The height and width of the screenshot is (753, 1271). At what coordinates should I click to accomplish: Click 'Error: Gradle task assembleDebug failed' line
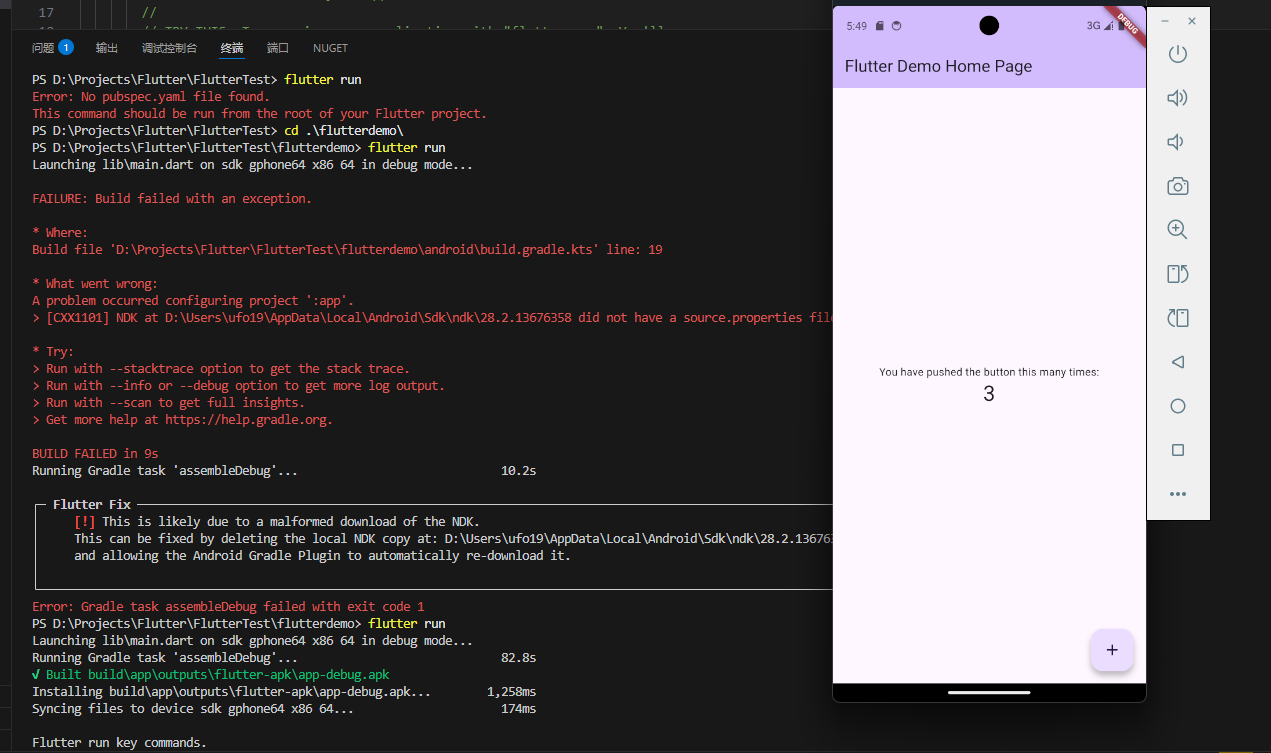pyautogui.click(x=228, y=607)
